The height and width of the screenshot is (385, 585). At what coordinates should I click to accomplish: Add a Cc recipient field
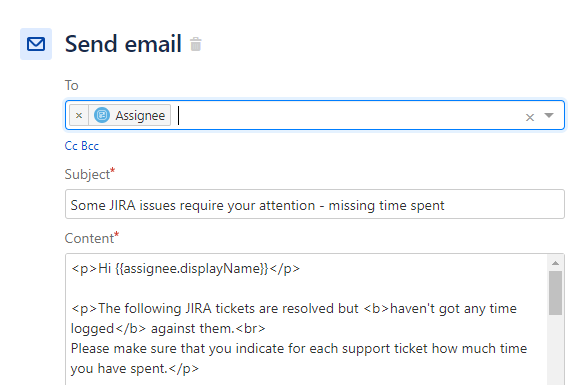pos(71,146)
